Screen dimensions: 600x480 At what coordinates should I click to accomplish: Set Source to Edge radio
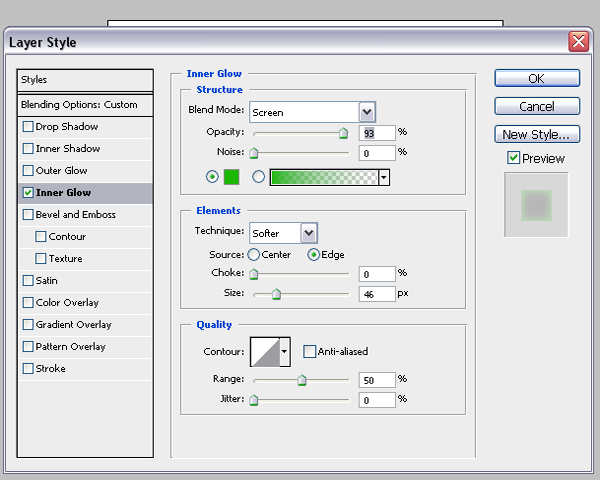click(313, 255)
